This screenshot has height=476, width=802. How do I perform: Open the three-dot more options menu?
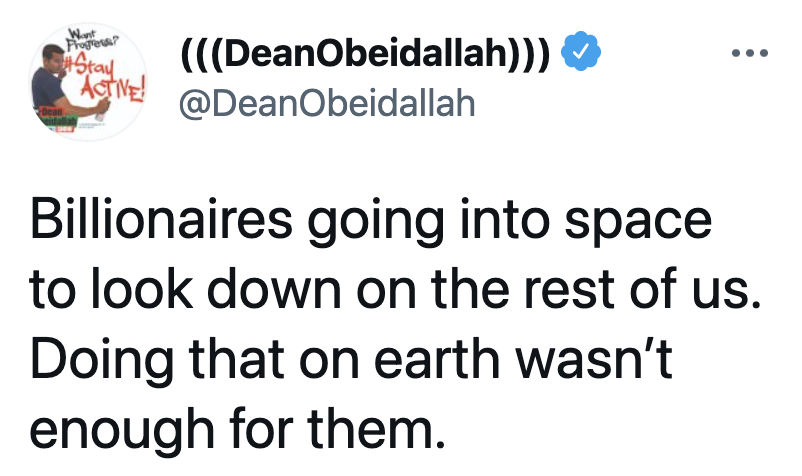click(749, 53)
